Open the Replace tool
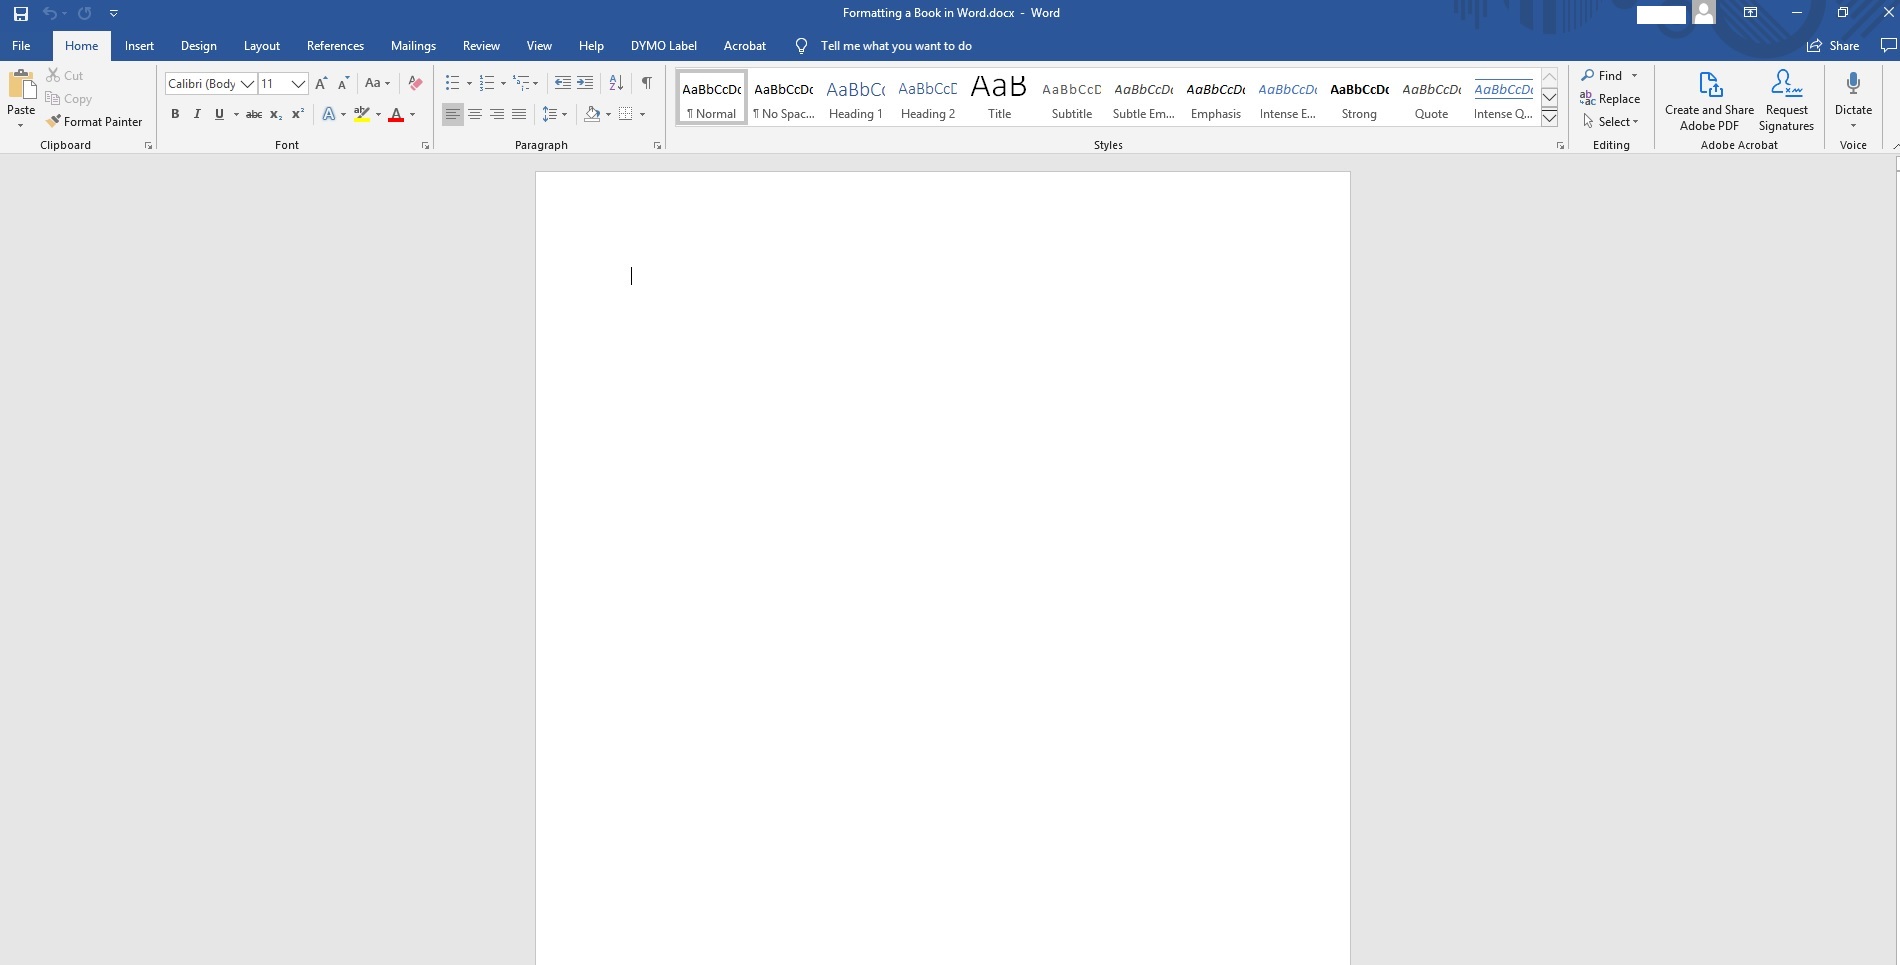Screen dimensions: 1900x965 point(1611,98)
